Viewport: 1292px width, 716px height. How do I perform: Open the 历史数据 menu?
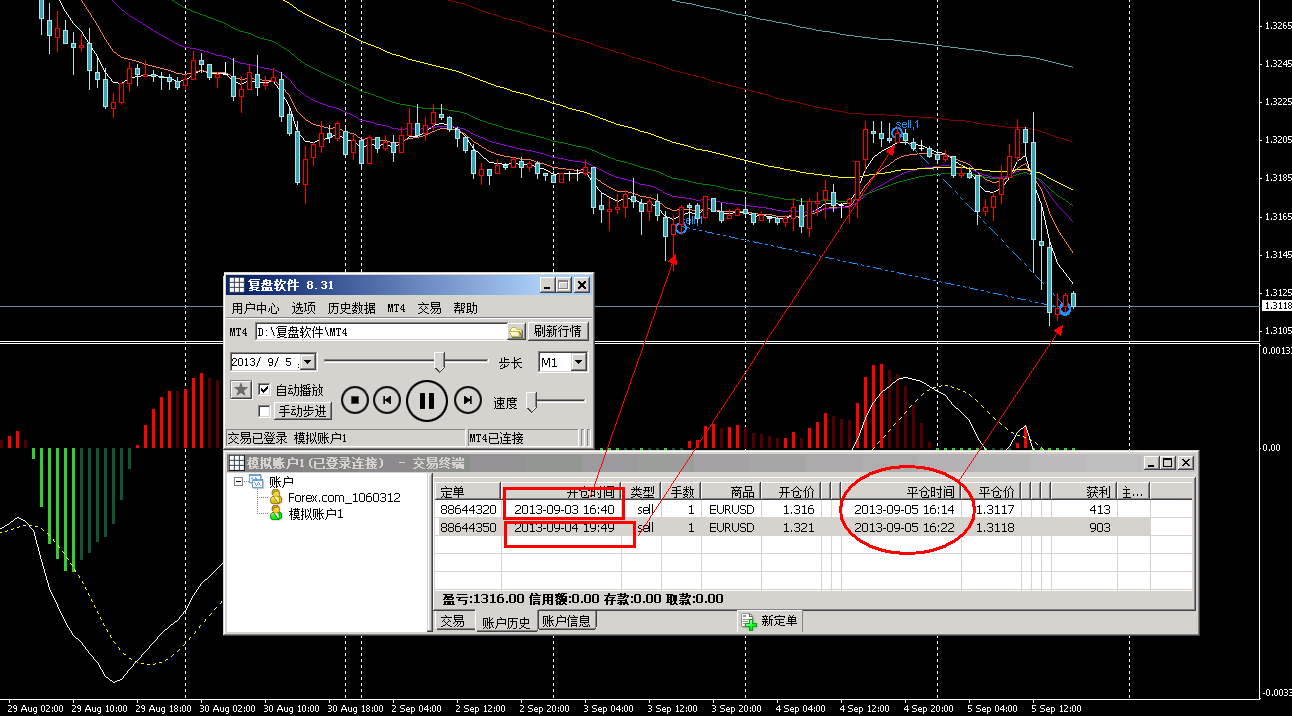tap(351, 308)
